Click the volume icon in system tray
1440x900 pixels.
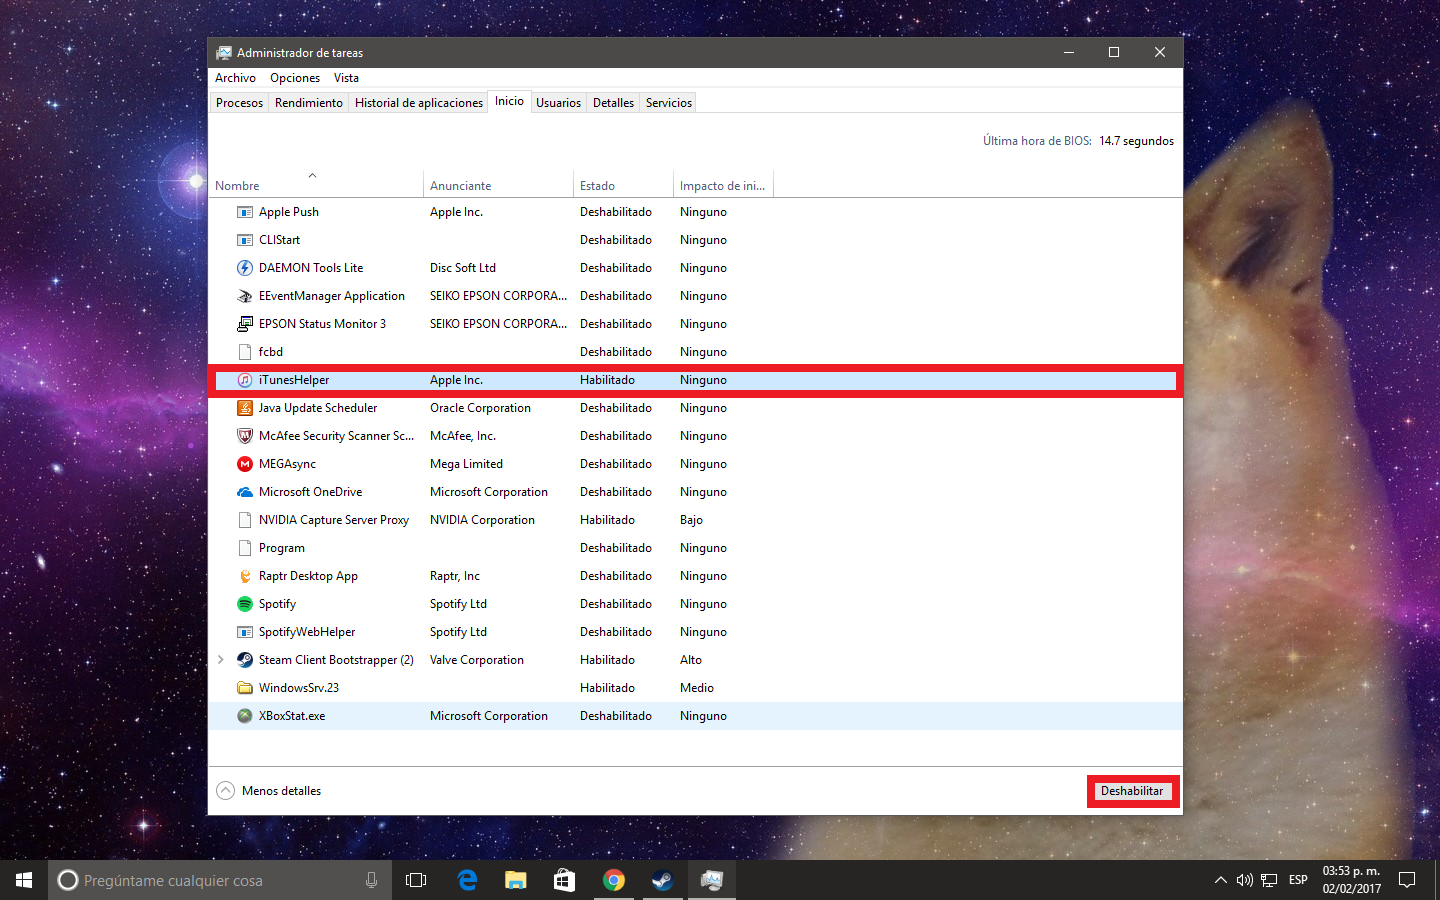pos(1245,880)
